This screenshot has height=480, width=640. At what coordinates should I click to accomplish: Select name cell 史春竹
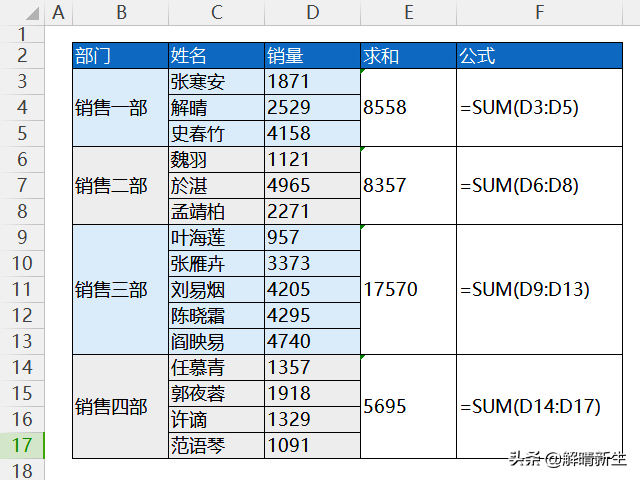(217, 133)
